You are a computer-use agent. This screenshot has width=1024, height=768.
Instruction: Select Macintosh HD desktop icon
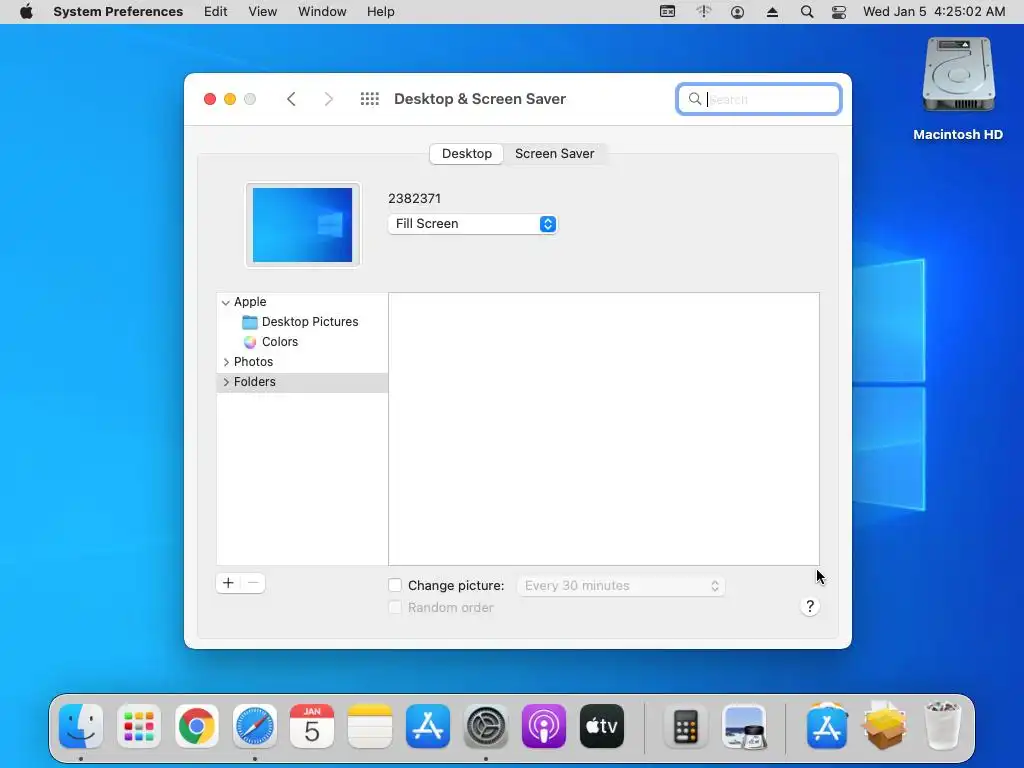pyautogui.click(x=958, y=89)
